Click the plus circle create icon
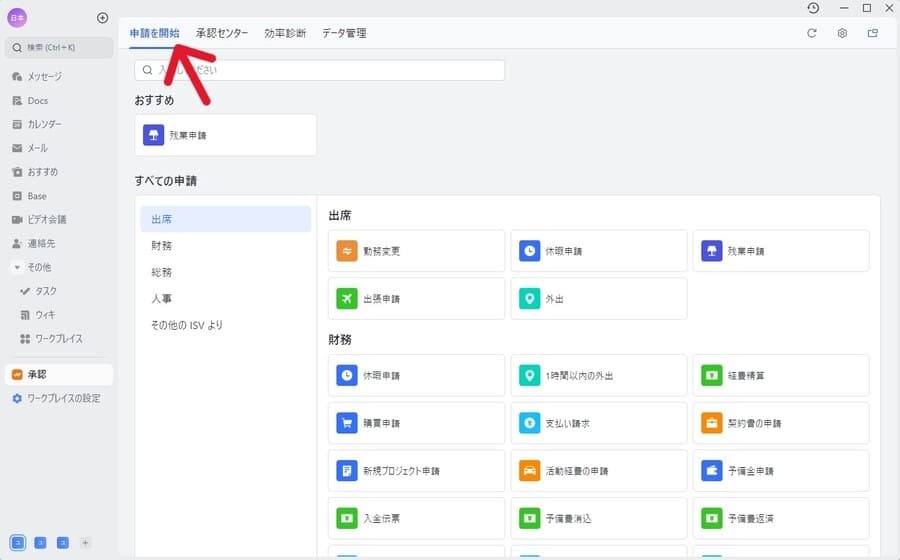Image resolution: width=900 pixels, height=560 pixels. (x=102, y=18)
